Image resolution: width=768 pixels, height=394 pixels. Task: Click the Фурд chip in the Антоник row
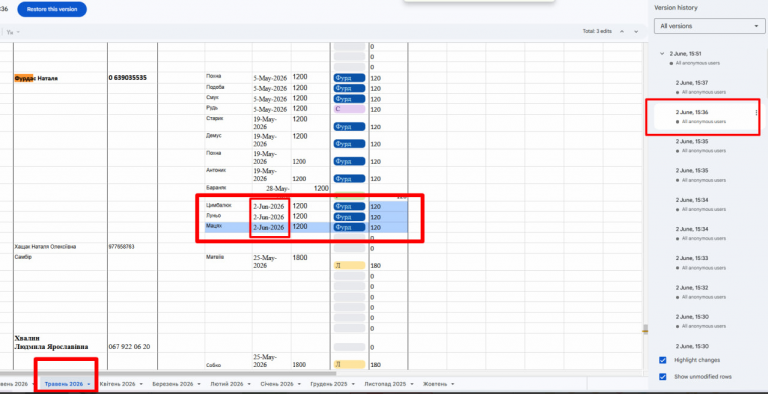350,178
